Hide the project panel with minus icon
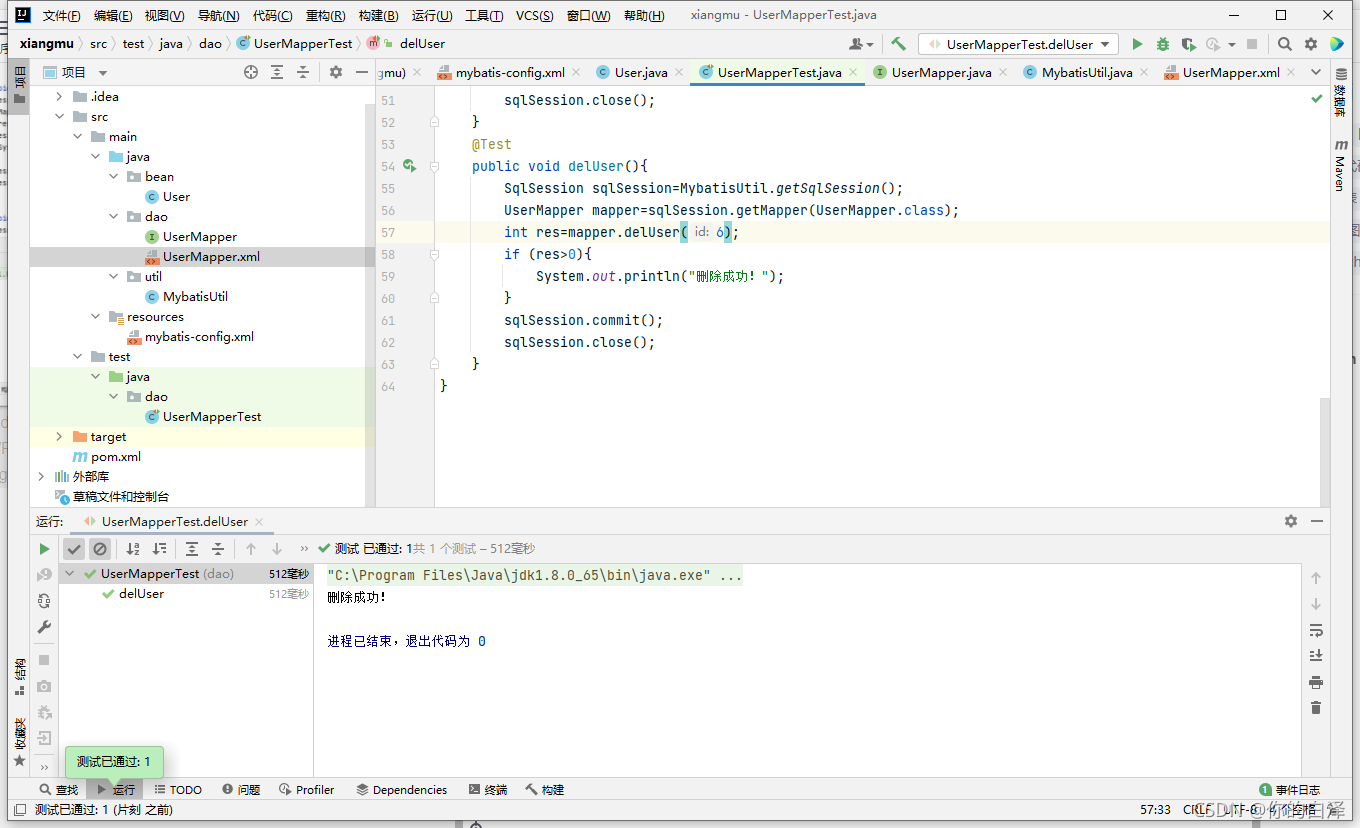Image resolution: width=1360 pixels, height=828 pixels. pos(361,72)
